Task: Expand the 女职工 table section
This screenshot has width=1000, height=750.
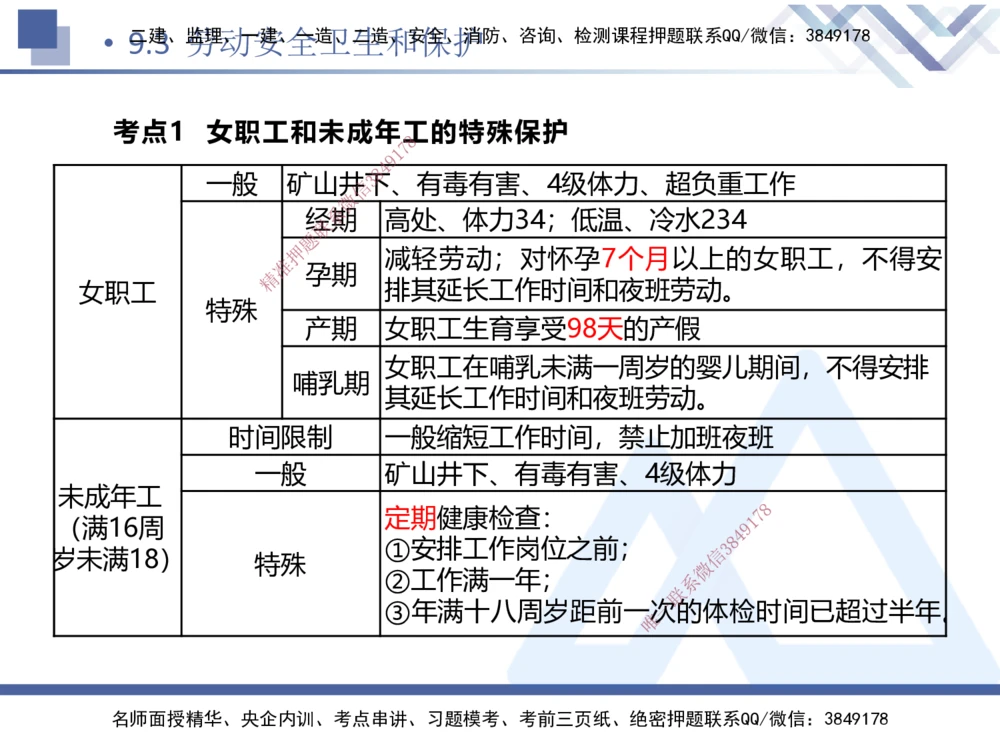Action: click(118, 295)
